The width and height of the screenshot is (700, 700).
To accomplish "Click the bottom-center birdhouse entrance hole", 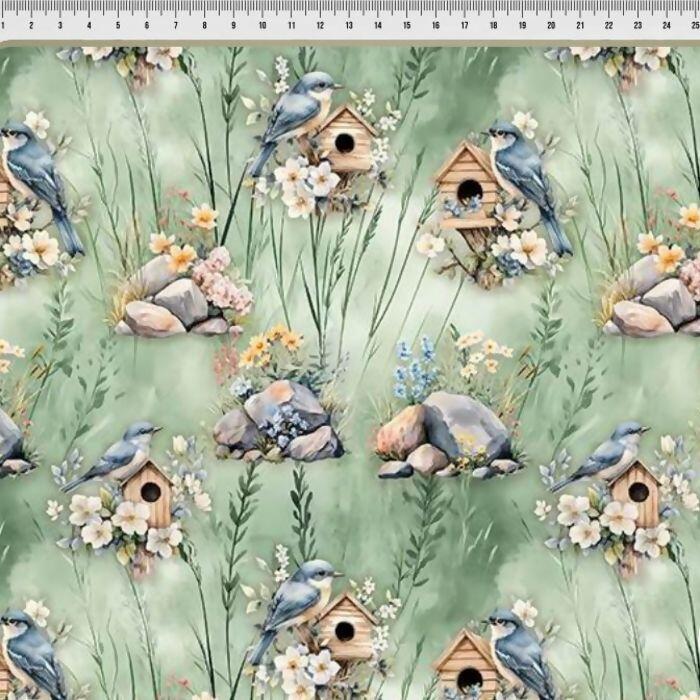I will (344, 630).
